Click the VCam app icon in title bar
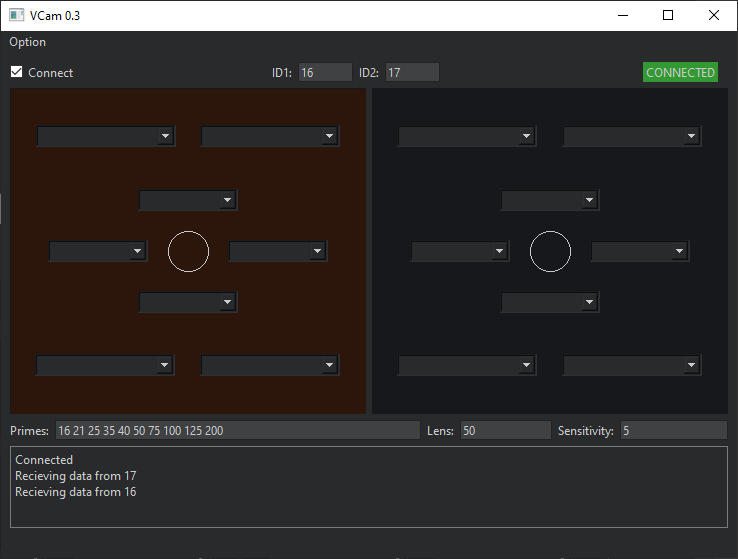 tap(16, 15)
